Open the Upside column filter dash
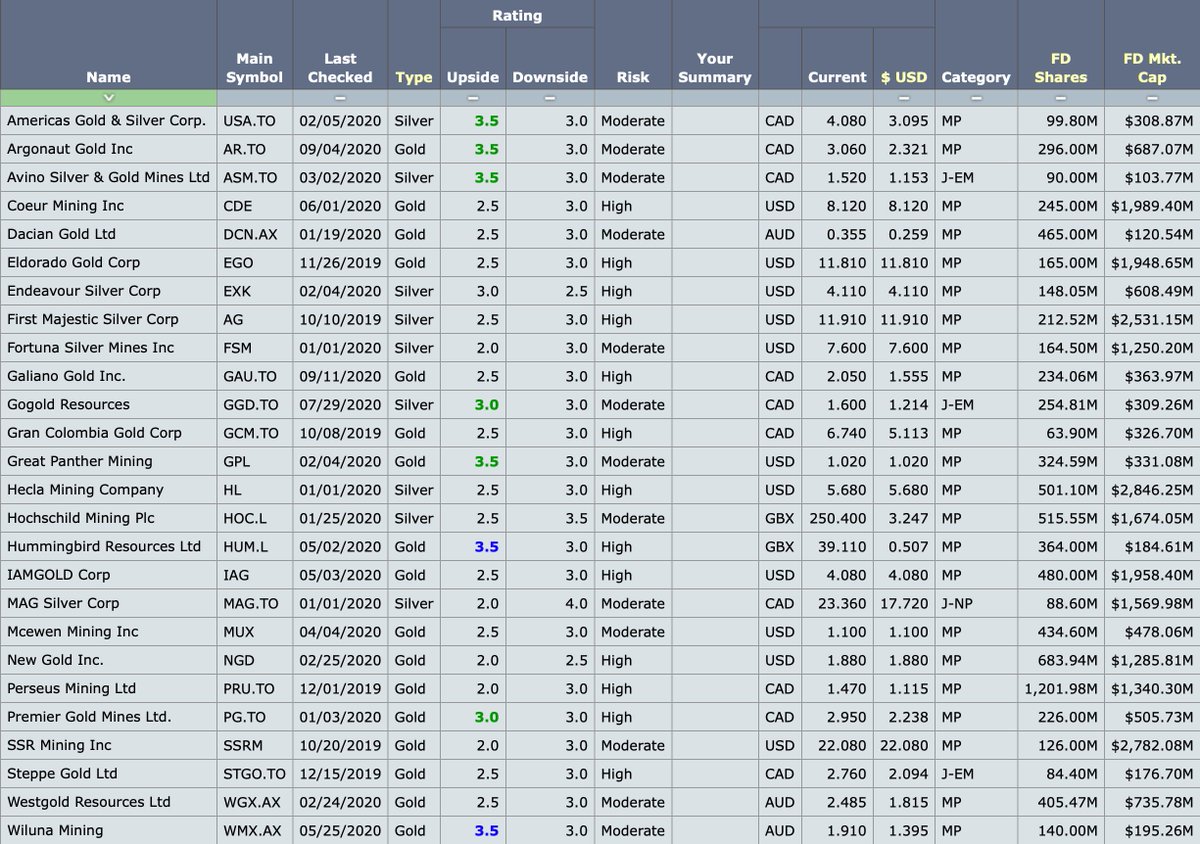1200x844 pixels. click(x=473, y=98)
